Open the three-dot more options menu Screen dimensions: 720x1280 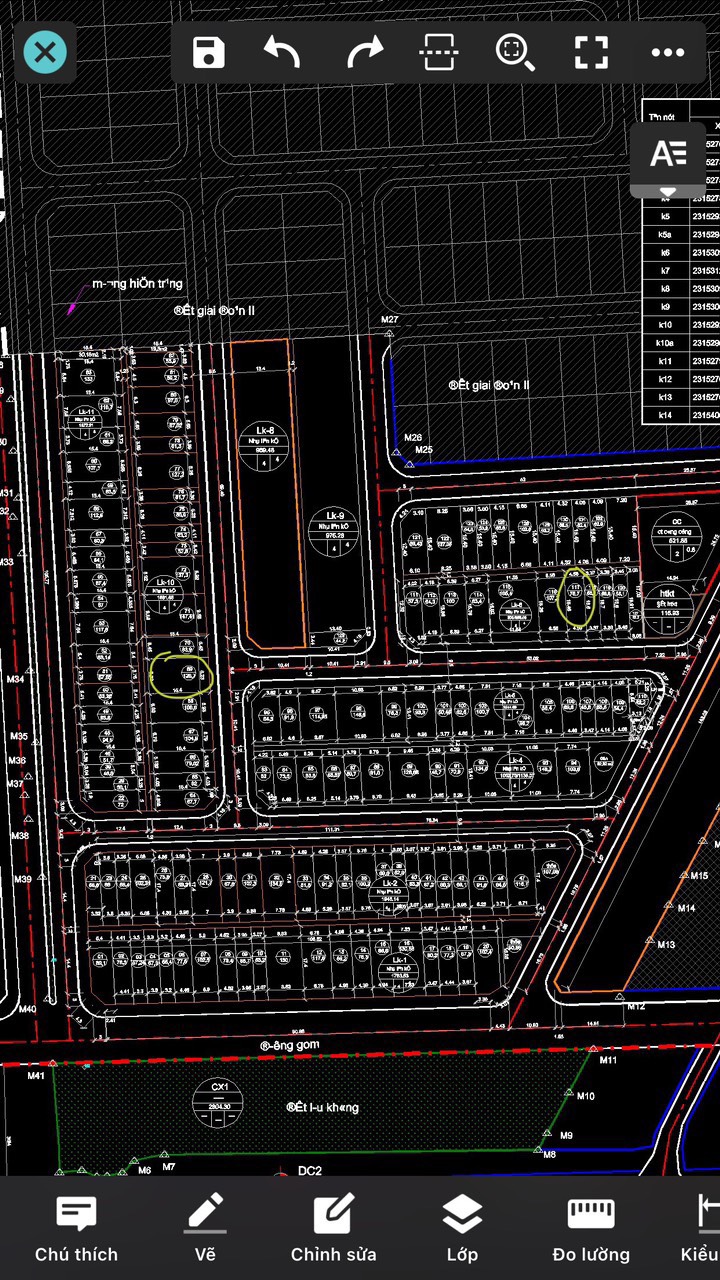tap(667, 52)
